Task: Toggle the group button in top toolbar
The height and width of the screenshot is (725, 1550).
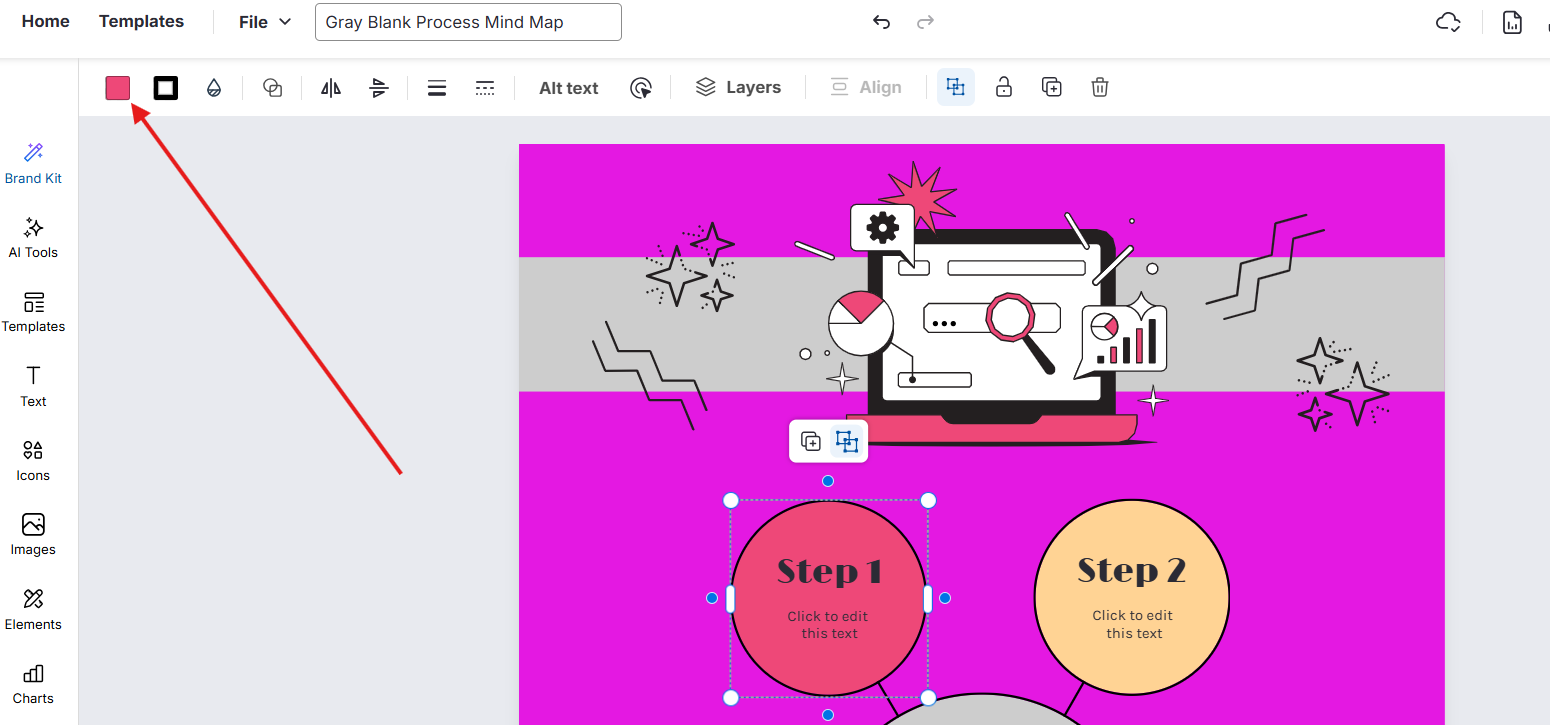Action: pos(956,87)
